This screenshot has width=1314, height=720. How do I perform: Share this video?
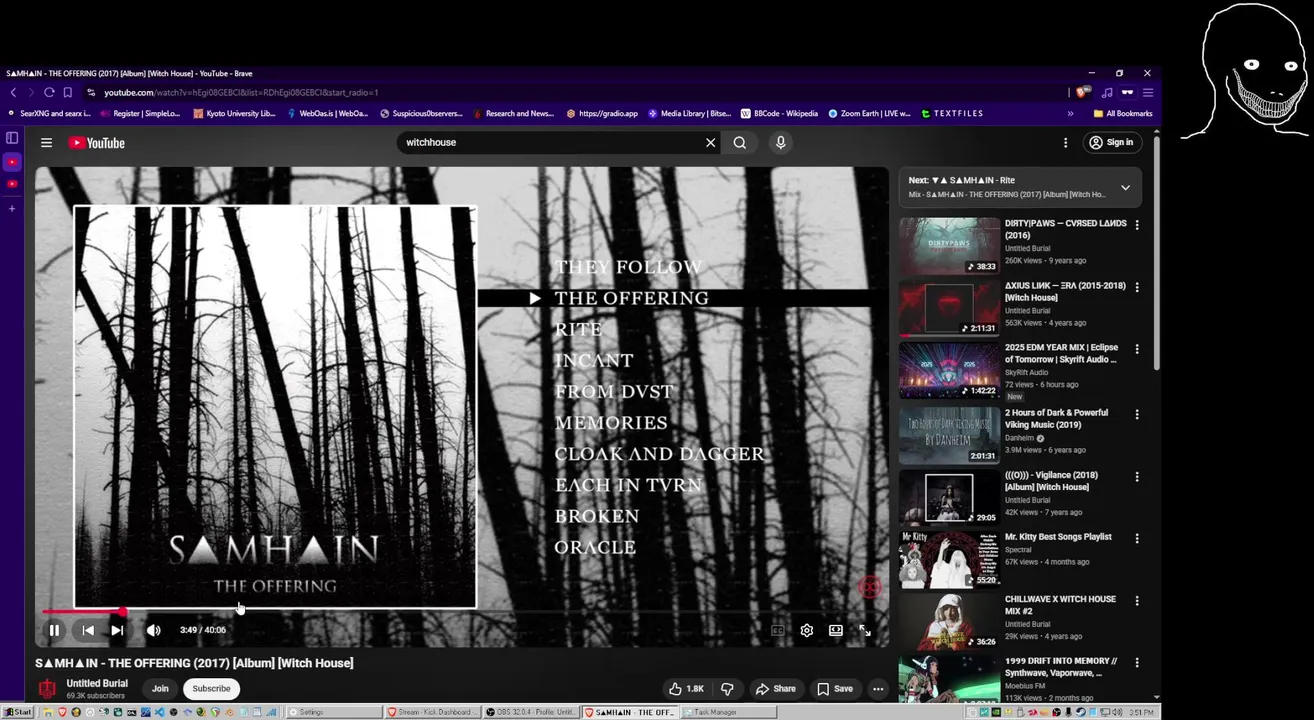click(x=776, y=688)
